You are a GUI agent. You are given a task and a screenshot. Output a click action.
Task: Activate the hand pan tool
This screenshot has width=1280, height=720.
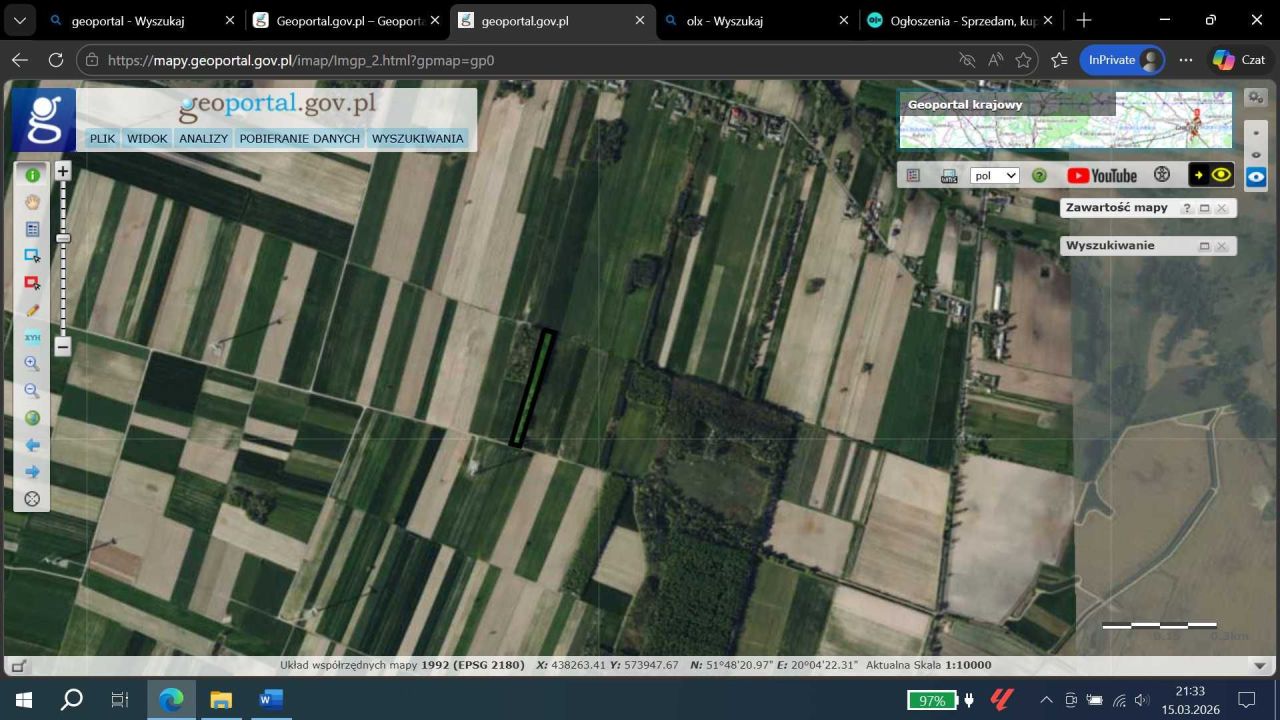coord(32,202)
